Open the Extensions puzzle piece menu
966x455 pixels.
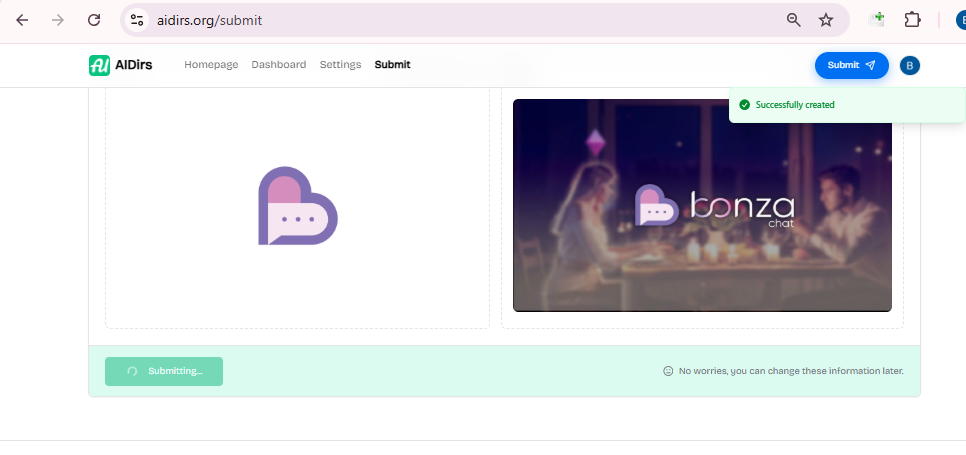[912, 20]
